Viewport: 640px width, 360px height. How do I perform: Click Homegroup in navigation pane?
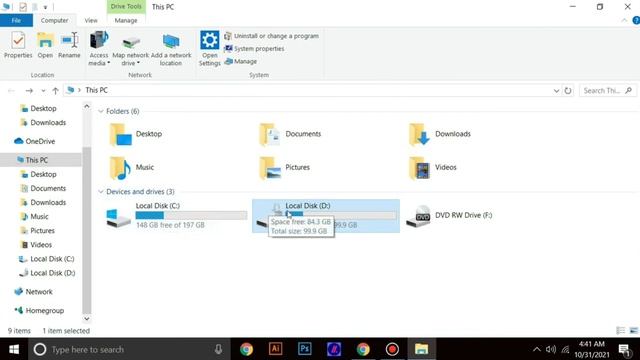39,311
